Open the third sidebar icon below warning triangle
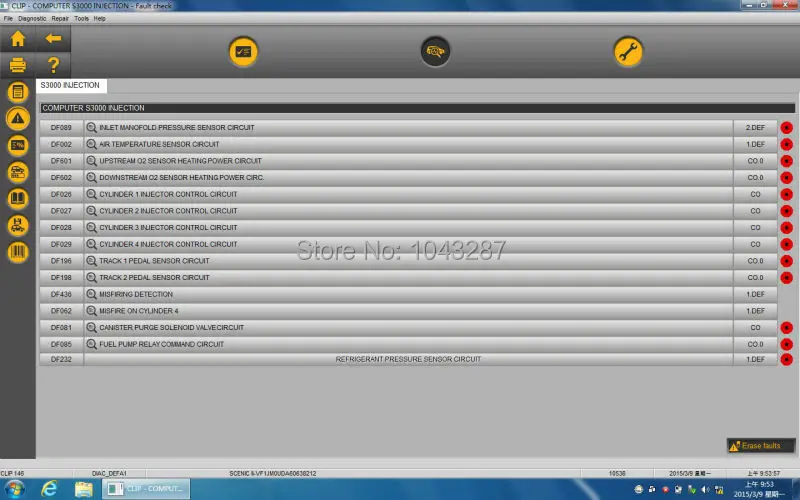The height and width of the screenshot is (500, 800). 18,145
